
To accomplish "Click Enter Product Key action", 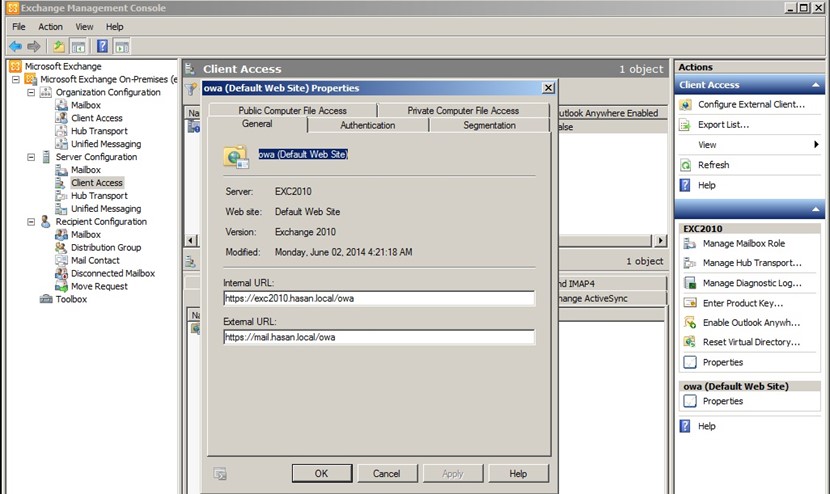I will [x=742, y=303].
